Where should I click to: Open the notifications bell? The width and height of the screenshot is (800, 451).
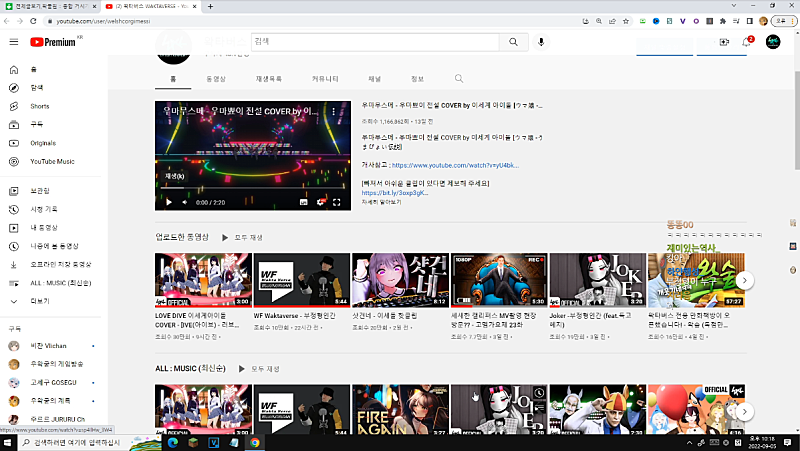click(746, 42)
